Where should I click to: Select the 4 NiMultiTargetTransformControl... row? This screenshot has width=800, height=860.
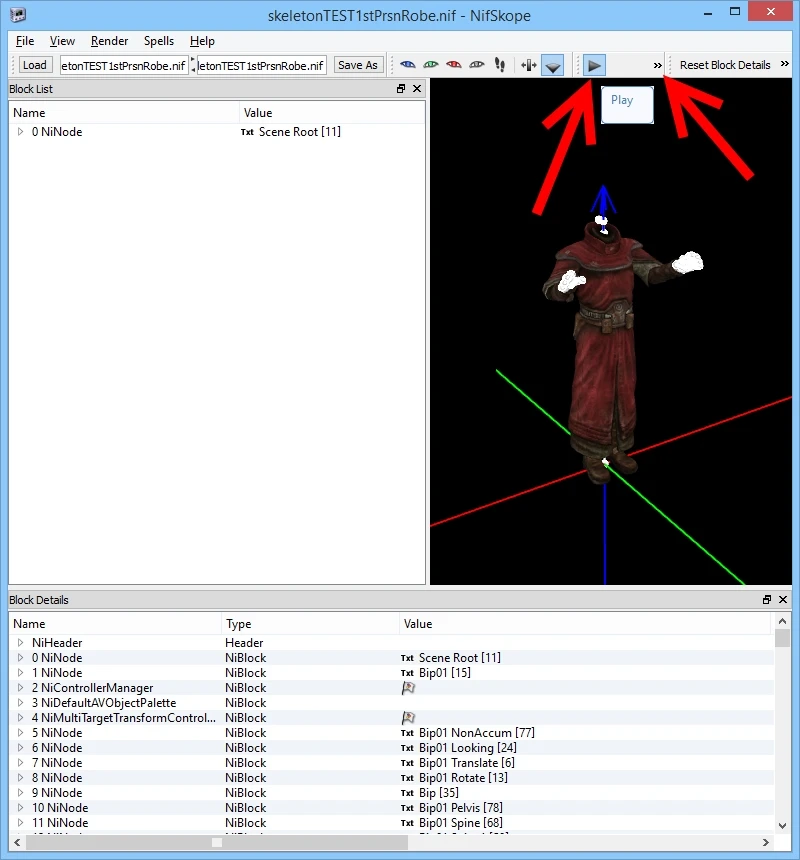click(392, 718)
